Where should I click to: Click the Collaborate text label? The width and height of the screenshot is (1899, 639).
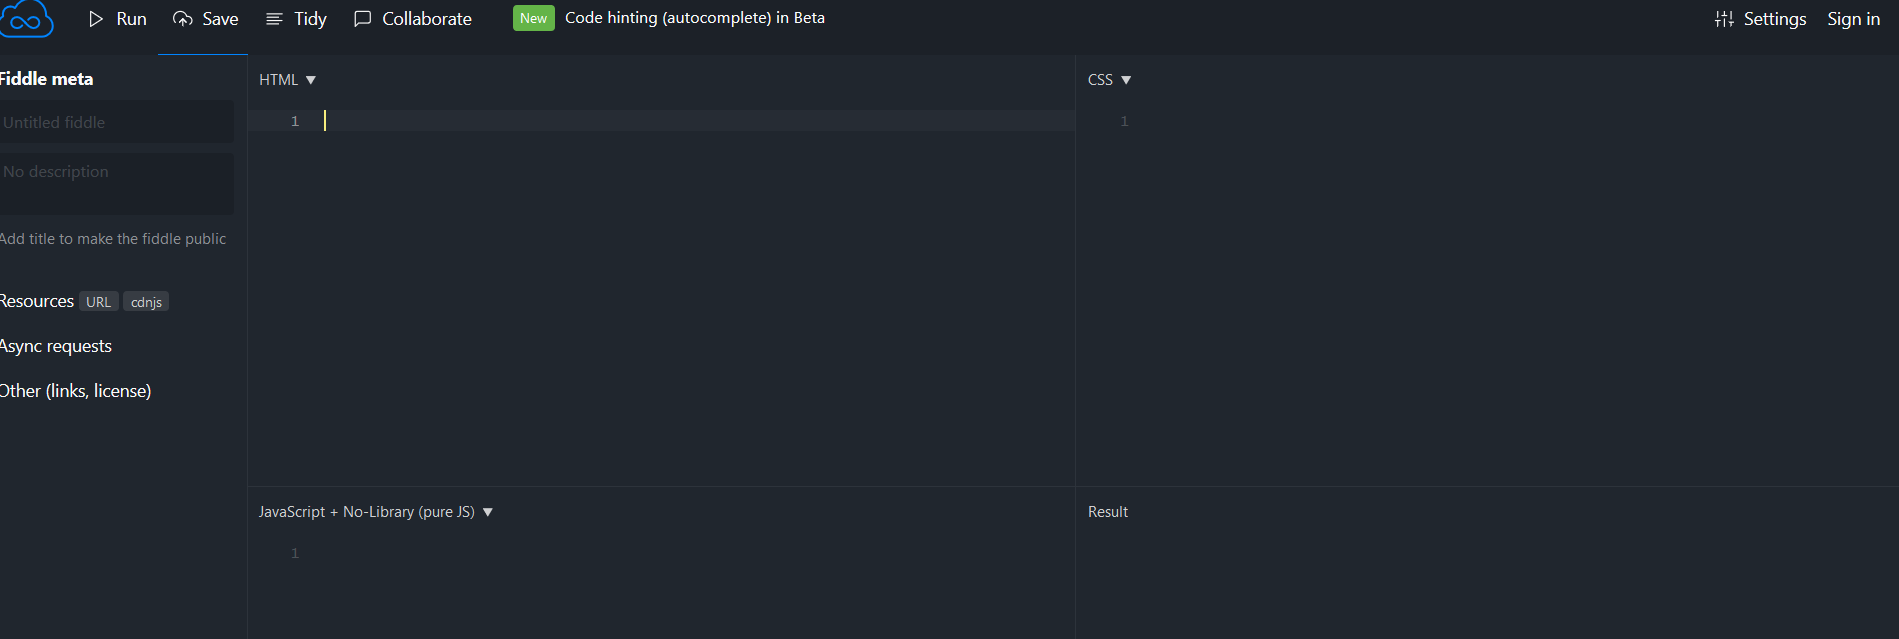point(427,19)
